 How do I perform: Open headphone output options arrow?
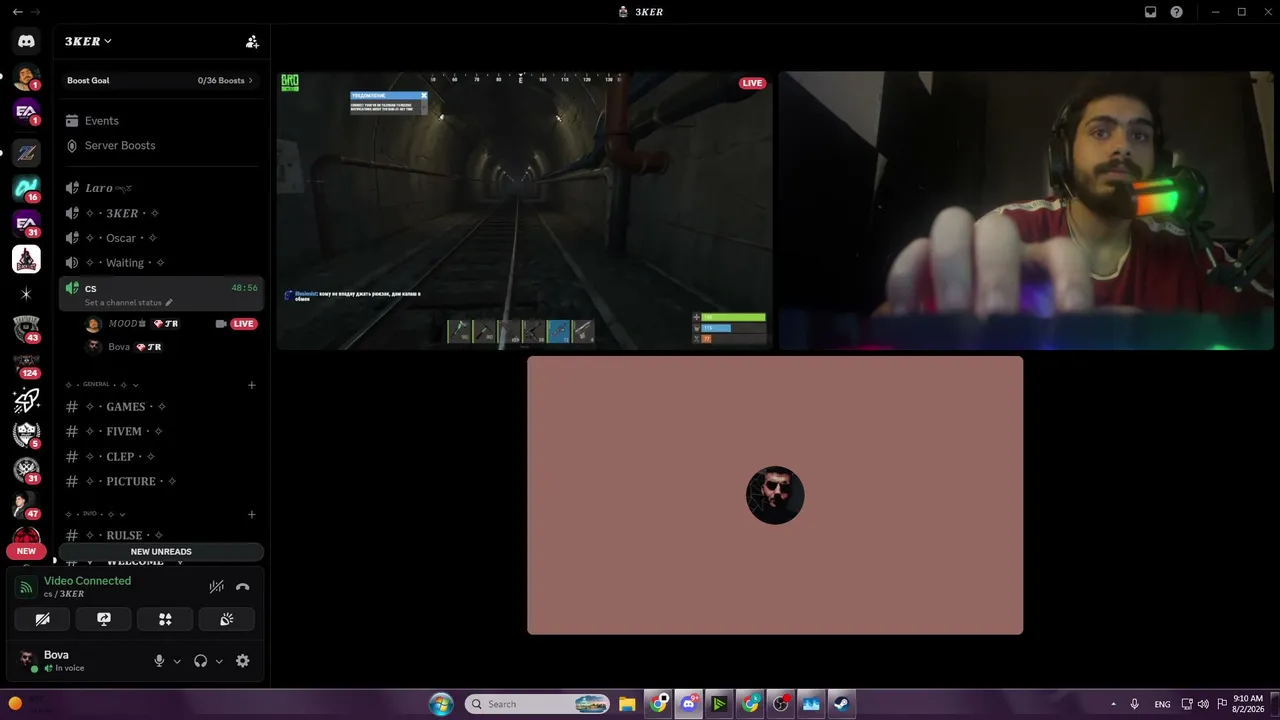tap(219, 661)
